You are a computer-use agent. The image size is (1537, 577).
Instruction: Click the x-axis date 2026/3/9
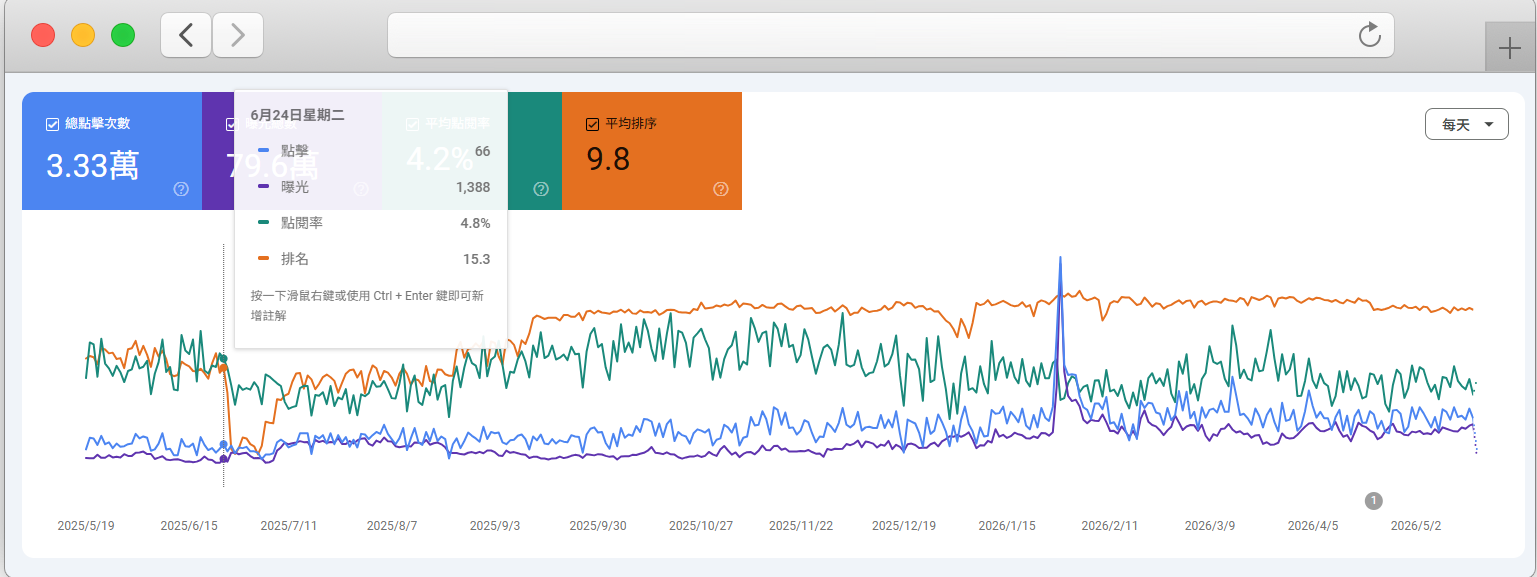pos(1210,525)
